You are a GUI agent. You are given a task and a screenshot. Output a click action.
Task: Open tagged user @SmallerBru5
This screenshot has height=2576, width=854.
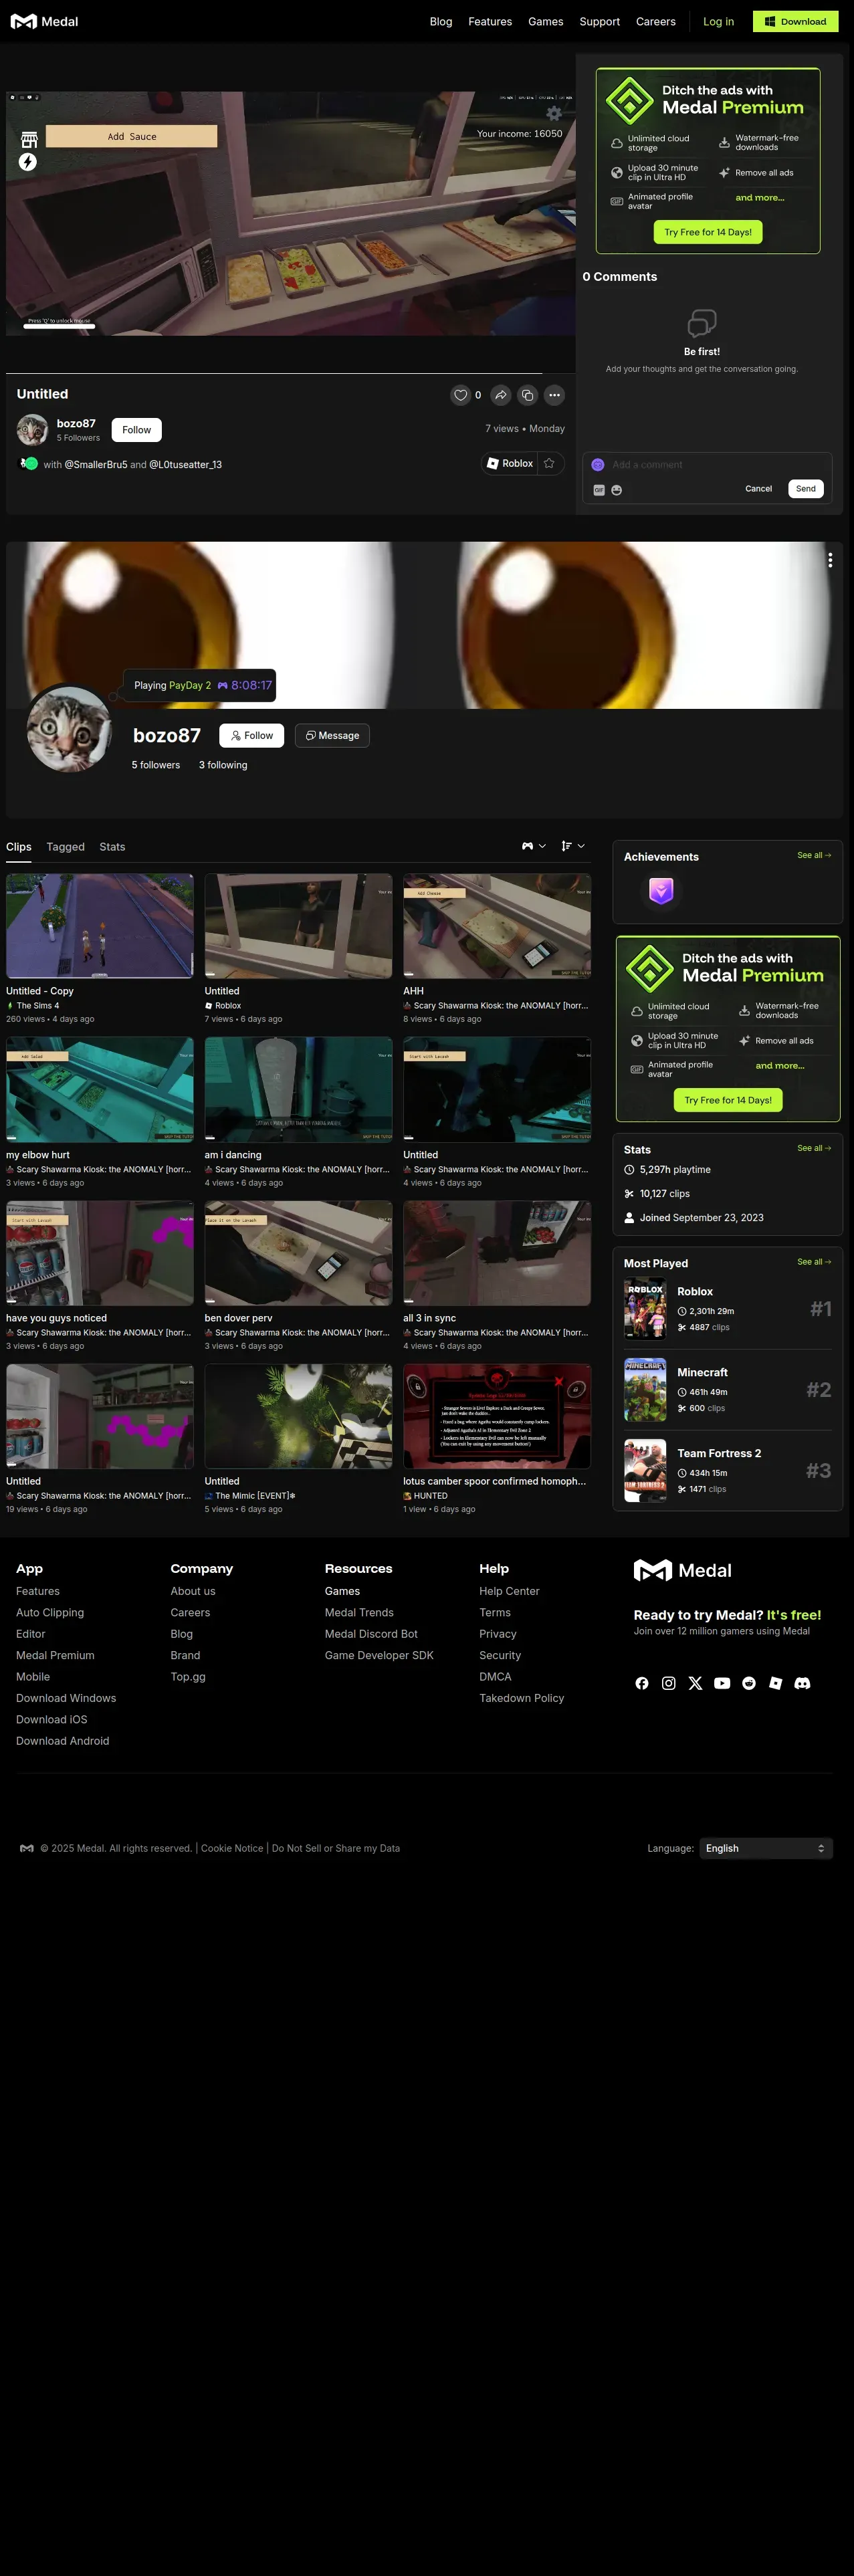tap(96, 464)
